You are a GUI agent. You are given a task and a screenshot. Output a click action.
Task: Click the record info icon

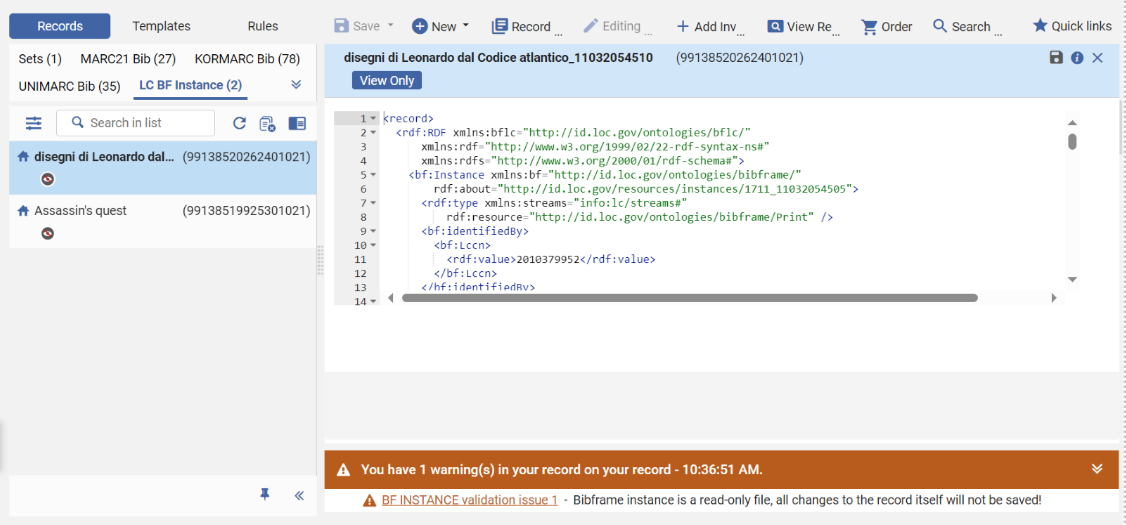point(1077,58)
